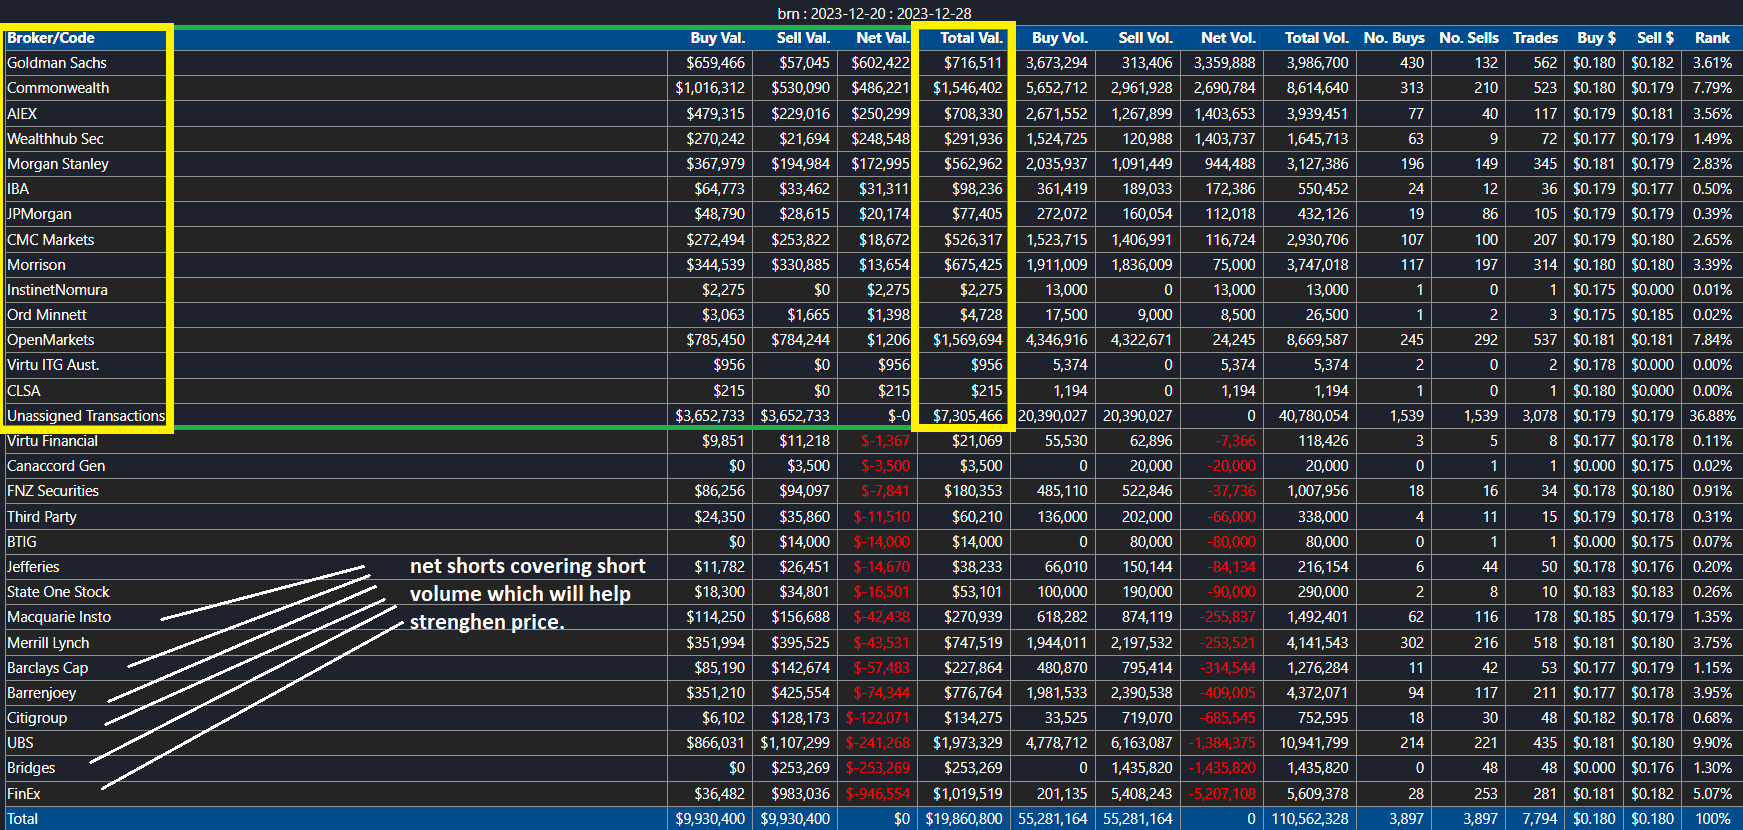The width and height of the screenshot is (1743, 830).
Task: Select the OpenMarkets broker name
Action: pyautogui.click(x=51, y=340)
